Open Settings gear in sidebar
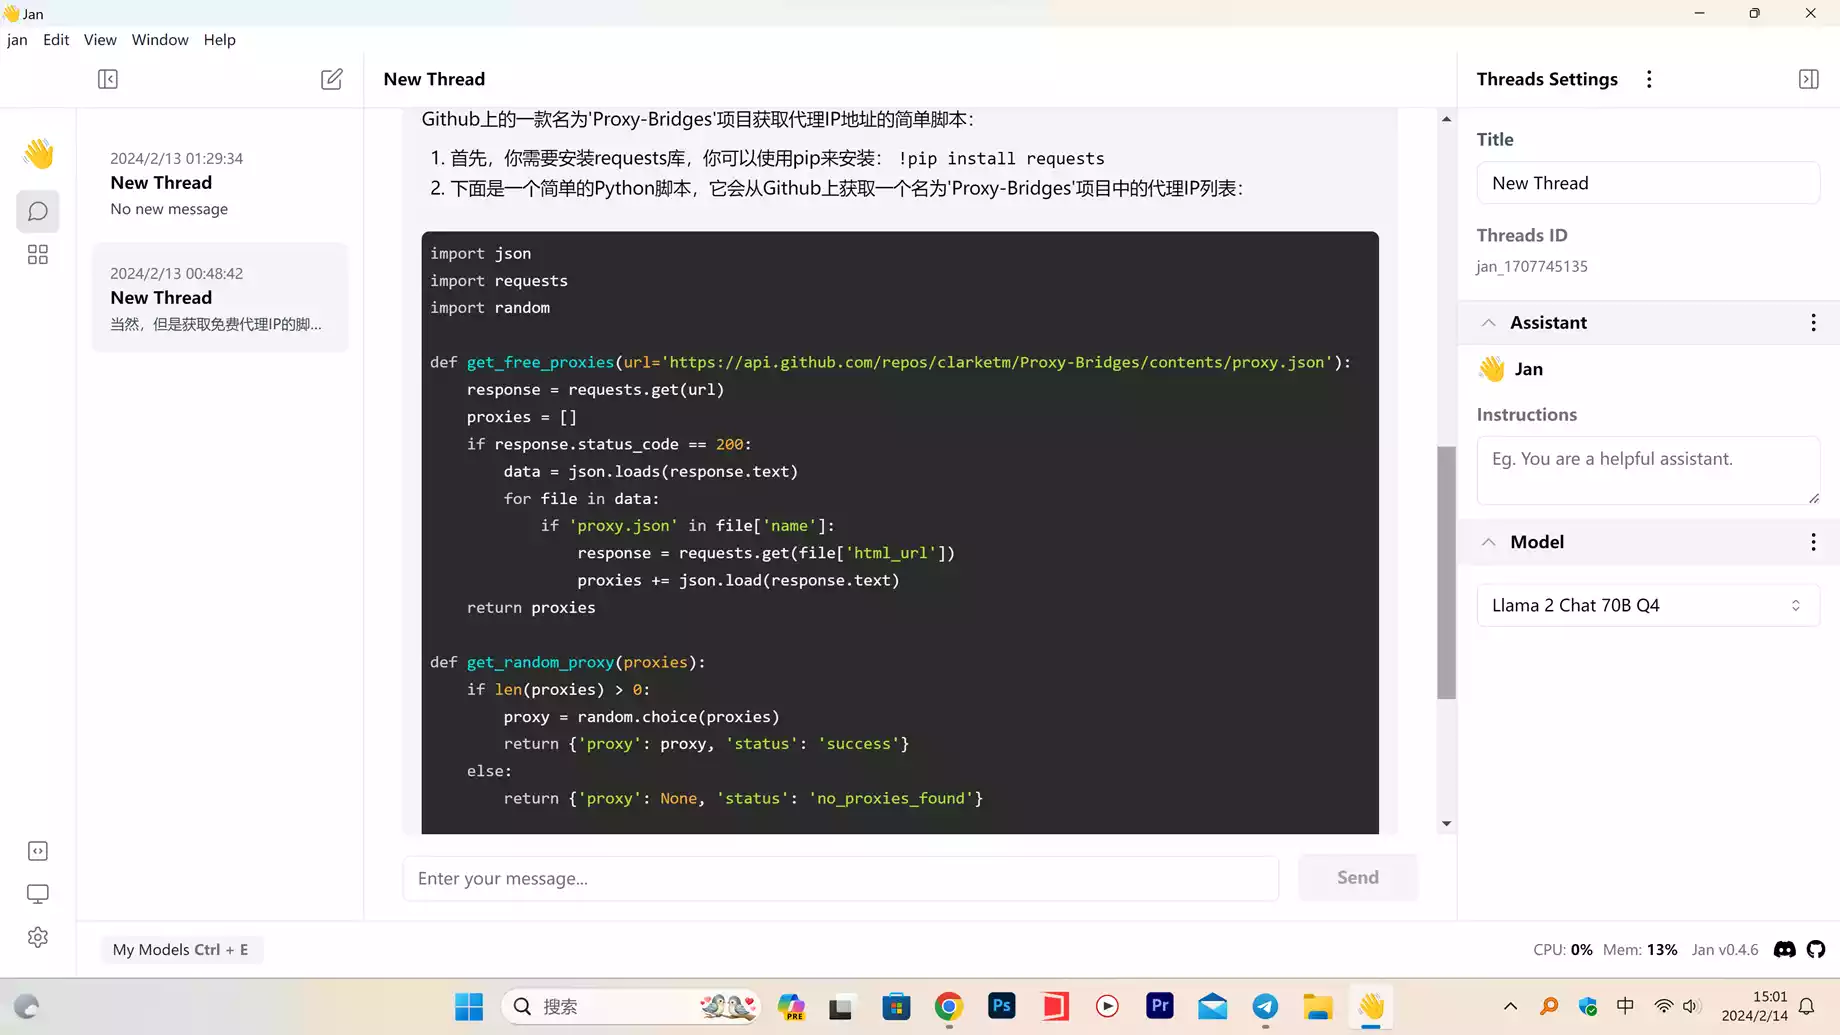The height and width of the screenshot is (1035, 1840). (38, 937)
